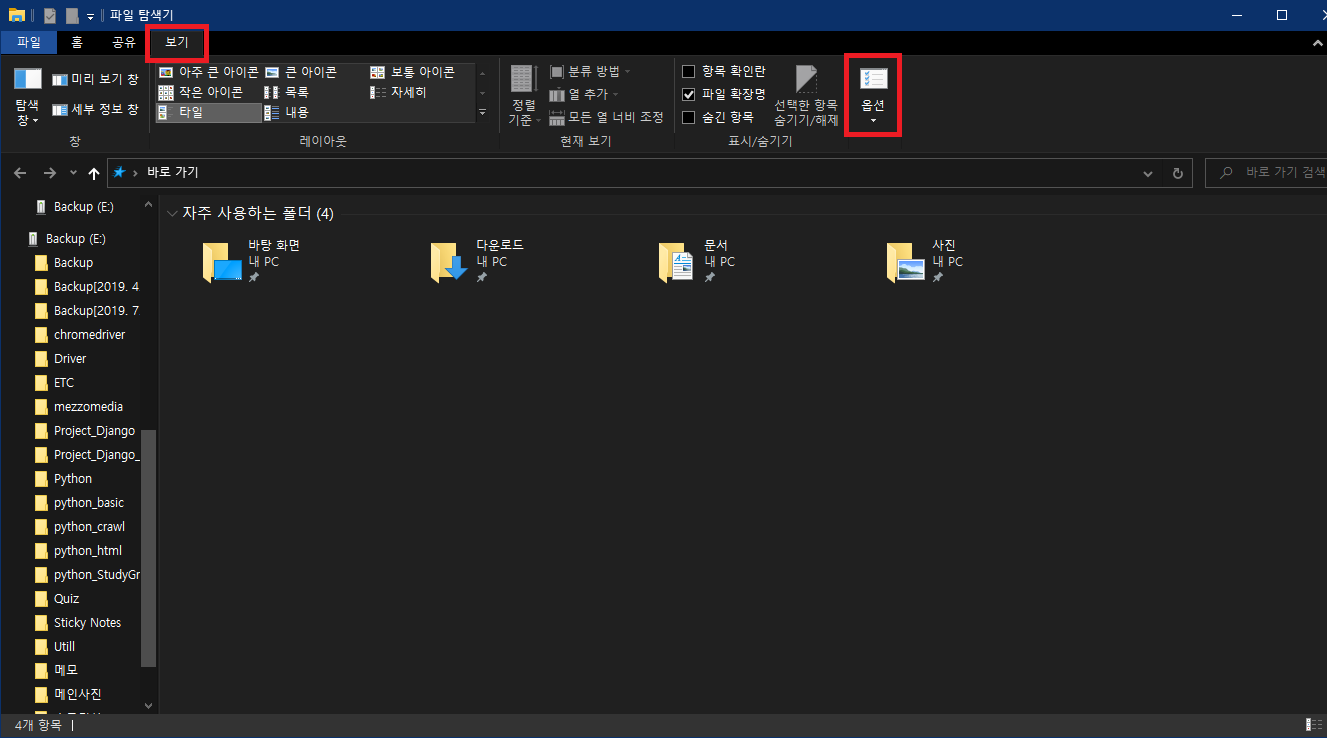Select the 사진 folder

point(925,262)
